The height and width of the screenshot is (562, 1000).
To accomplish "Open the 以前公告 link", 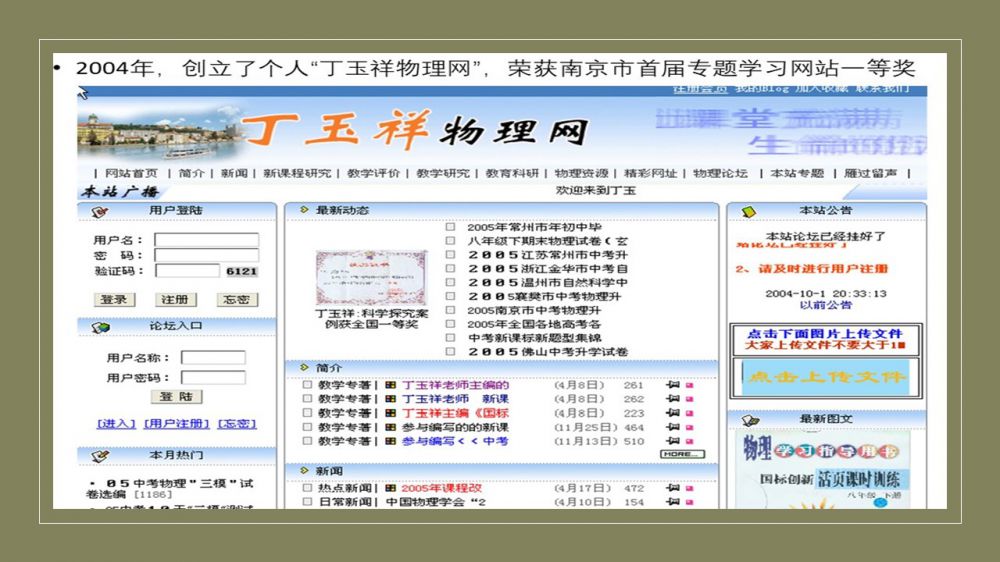I will [826, 305].
